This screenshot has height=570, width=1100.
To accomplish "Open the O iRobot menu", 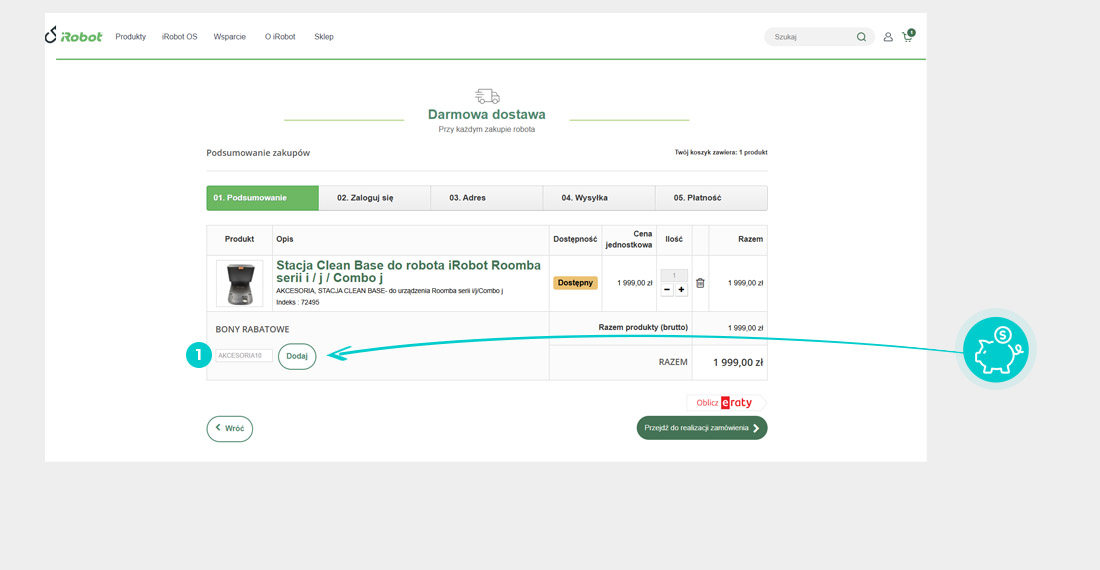I will [280, 37].
